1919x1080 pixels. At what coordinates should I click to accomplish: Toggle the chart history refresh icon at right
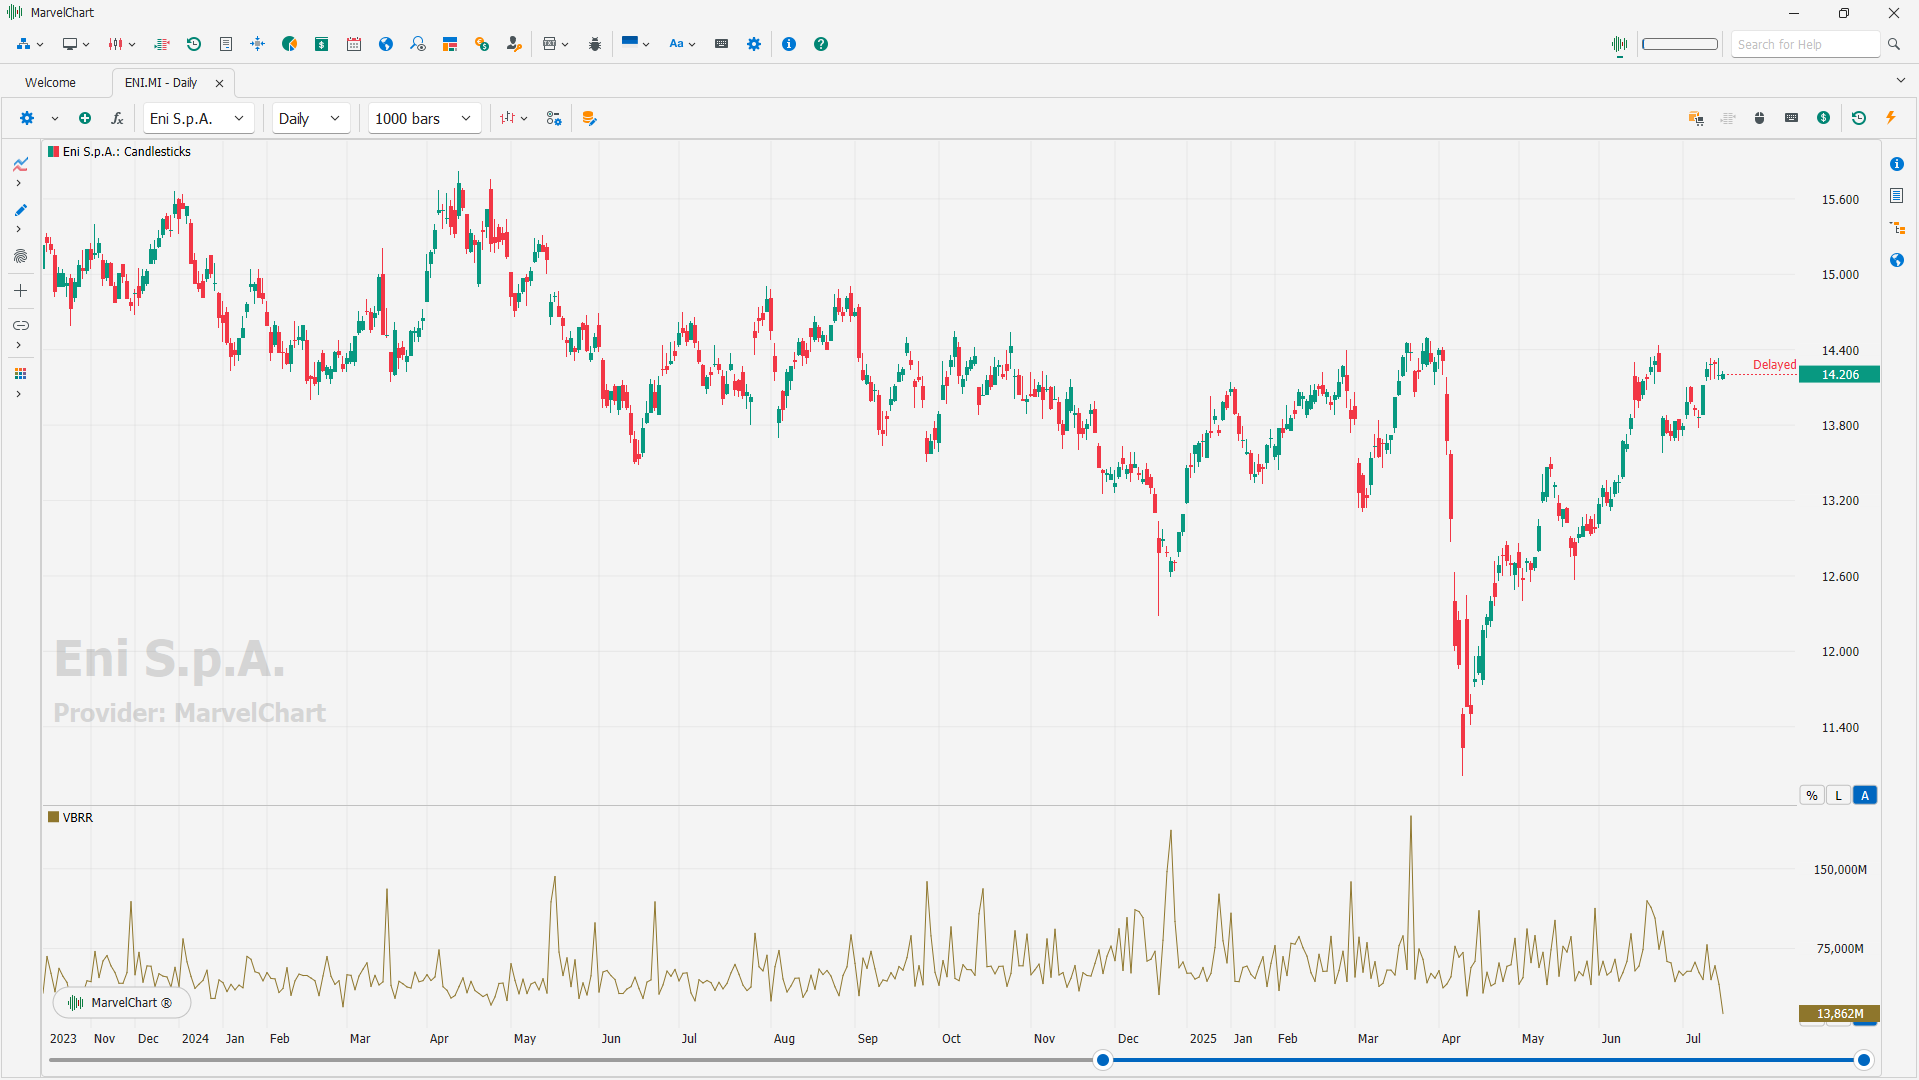click(1859, 118)
